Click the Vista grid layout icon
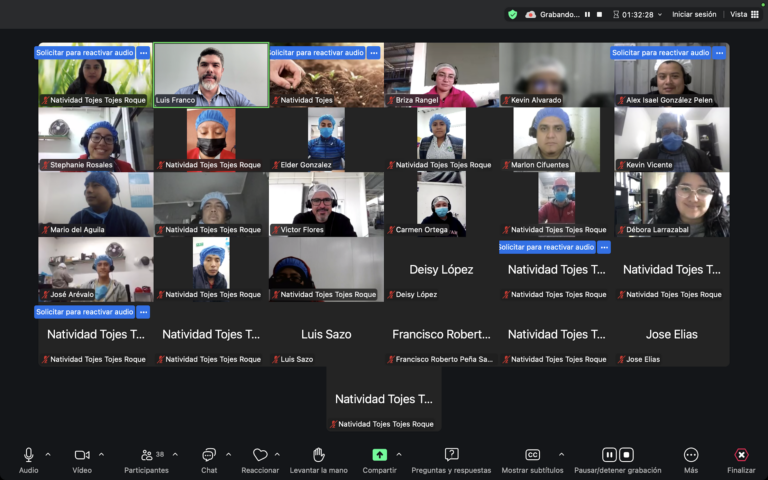The width and height of the screenshot is (768, 480). (x=755, y=15)
